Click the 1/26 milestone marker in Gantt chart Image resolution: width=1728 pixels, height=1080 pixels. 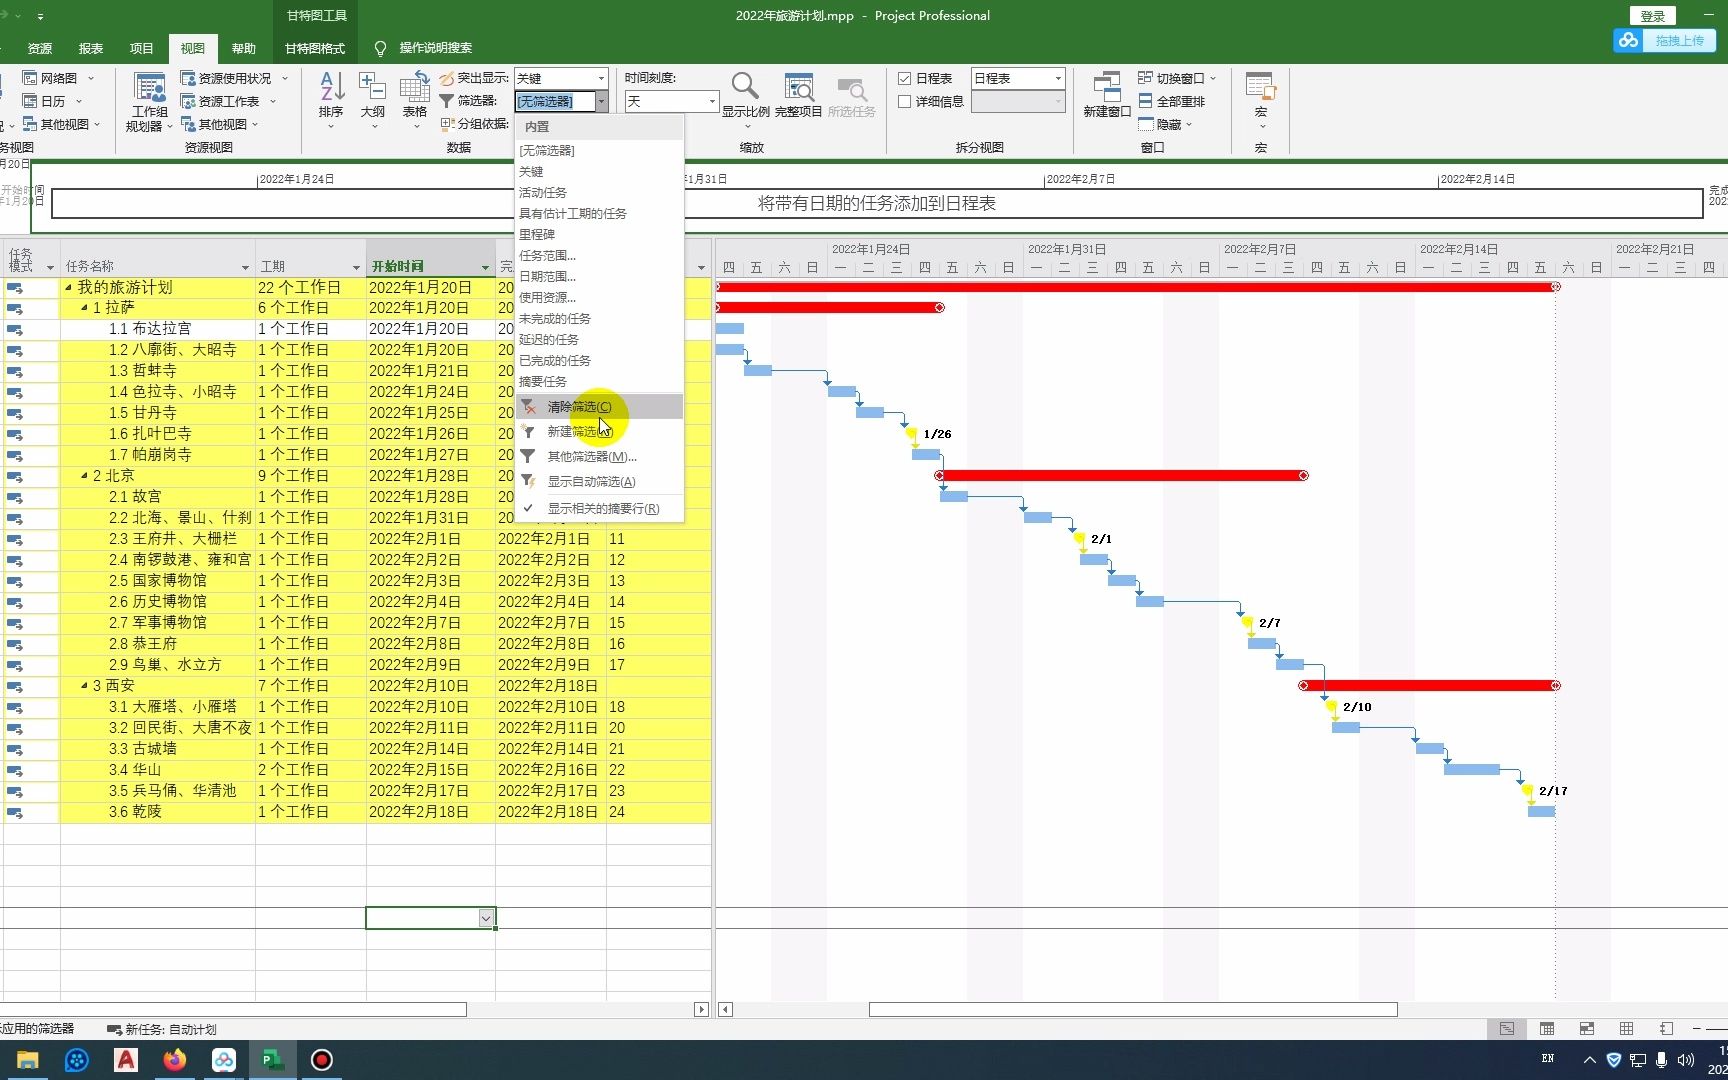[911, 434]
